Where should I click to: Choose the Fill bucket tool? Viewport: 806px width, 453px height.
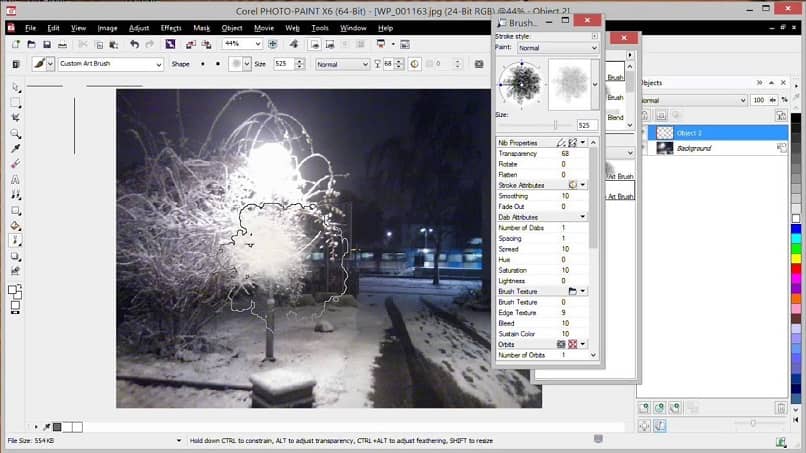click(16, 226)
